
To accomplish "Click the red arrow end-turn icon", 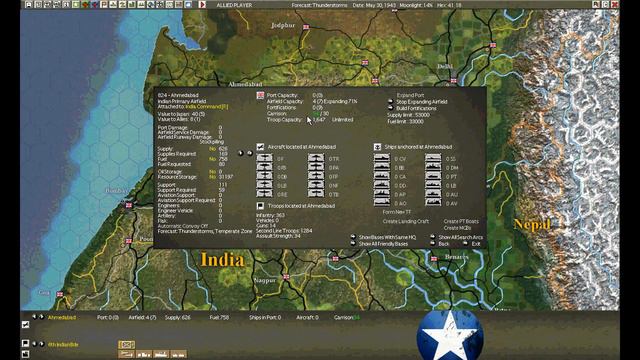I will (202, 4).
